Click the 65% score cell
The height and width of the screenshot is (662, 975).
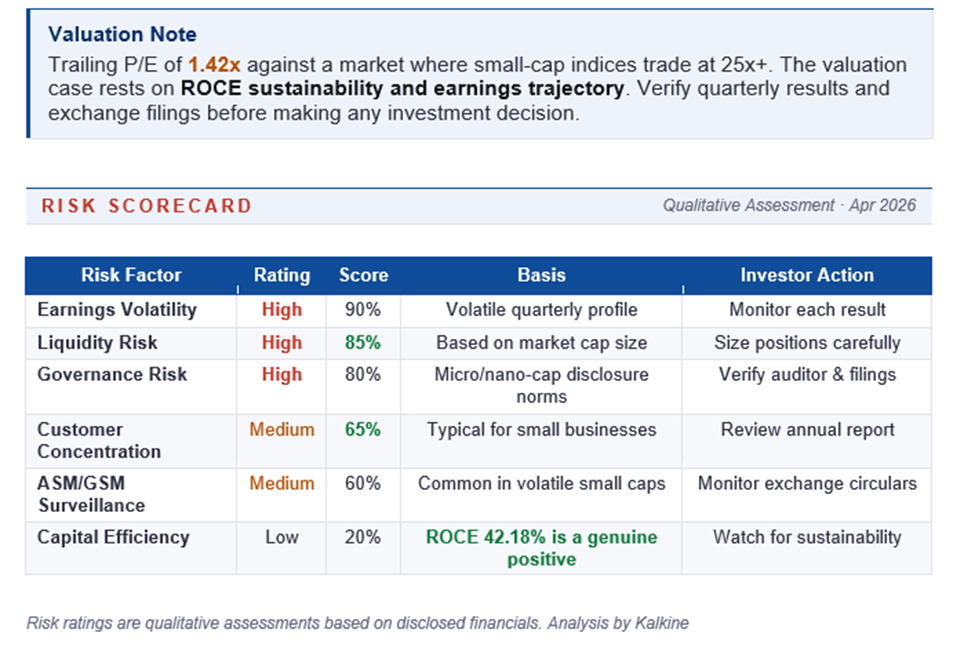363,430
